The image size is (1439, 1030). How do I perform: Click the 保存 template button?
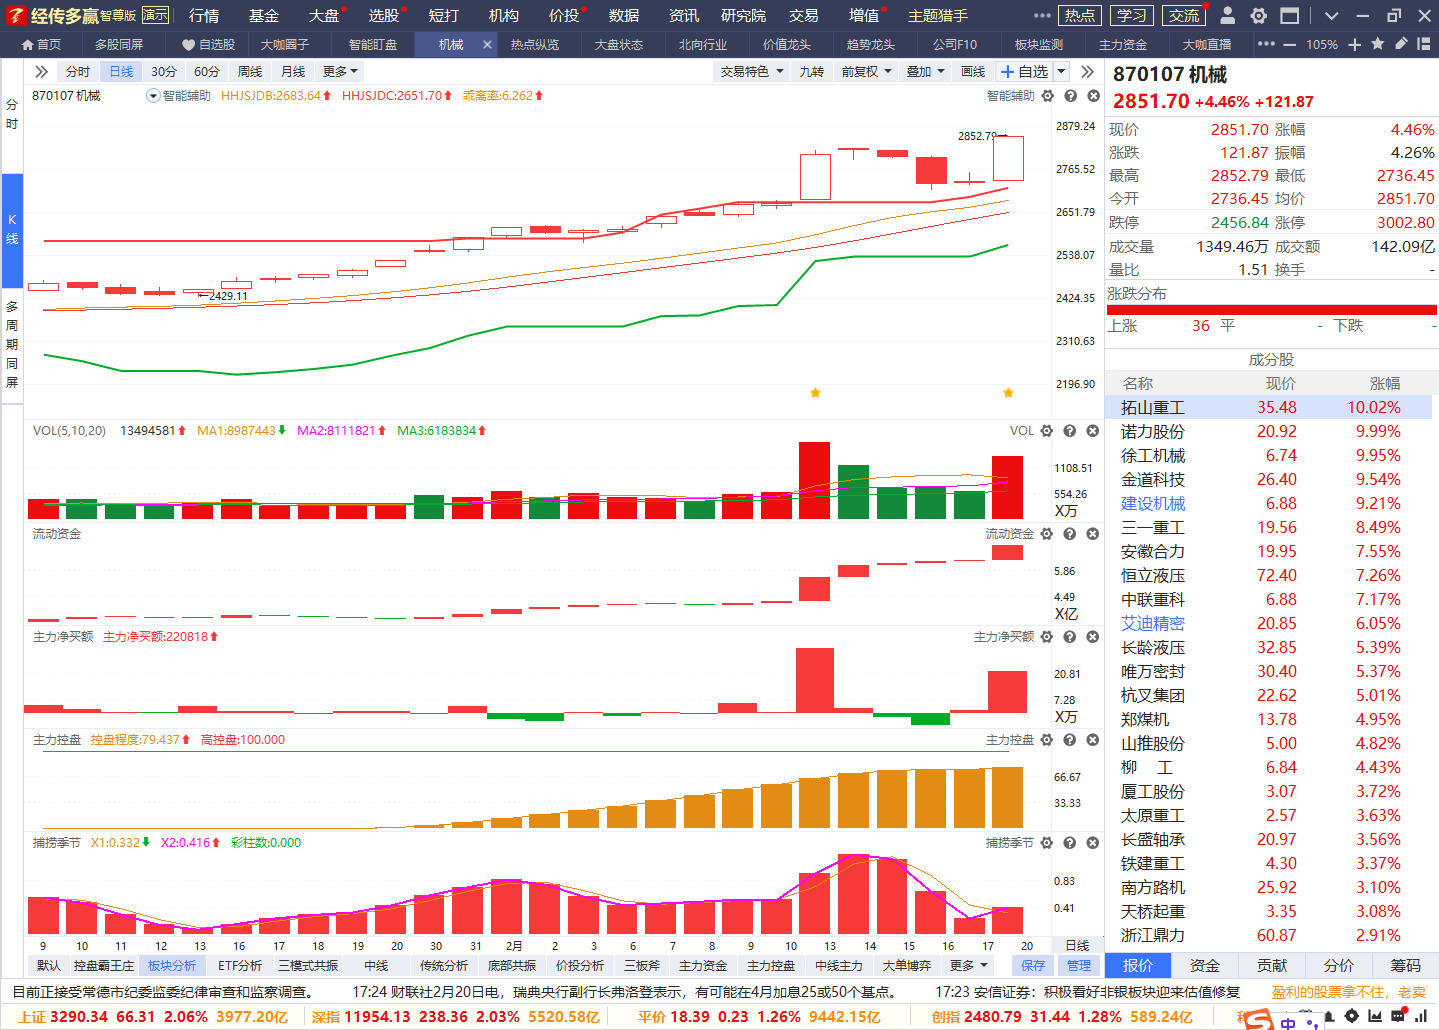(x=1033, y=965)
